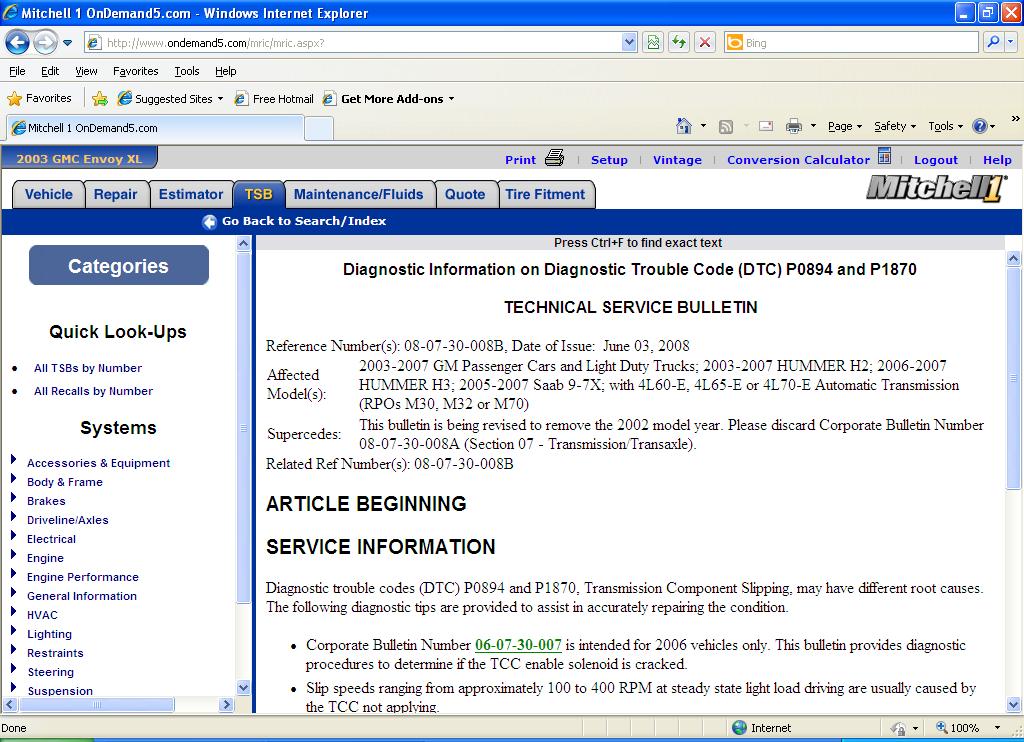Open the Safety menu dropdown
The image size is (1024, 742).
point(895,126)
